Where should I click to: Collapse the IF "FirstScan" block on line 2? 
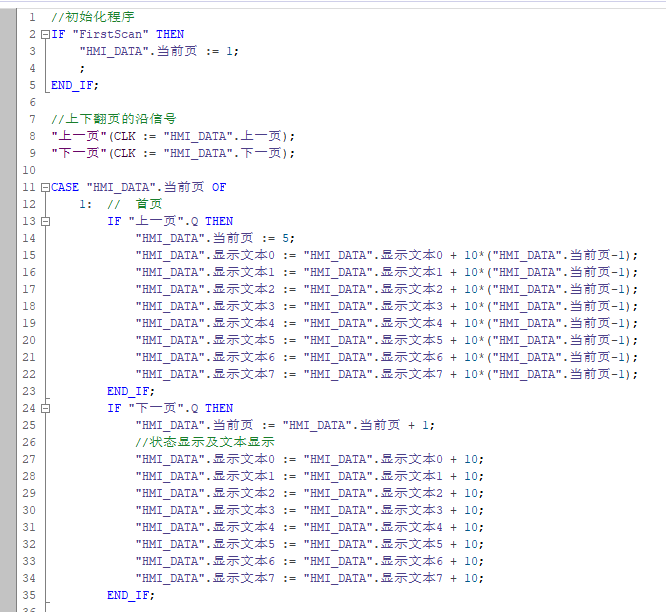click(45, 35)
